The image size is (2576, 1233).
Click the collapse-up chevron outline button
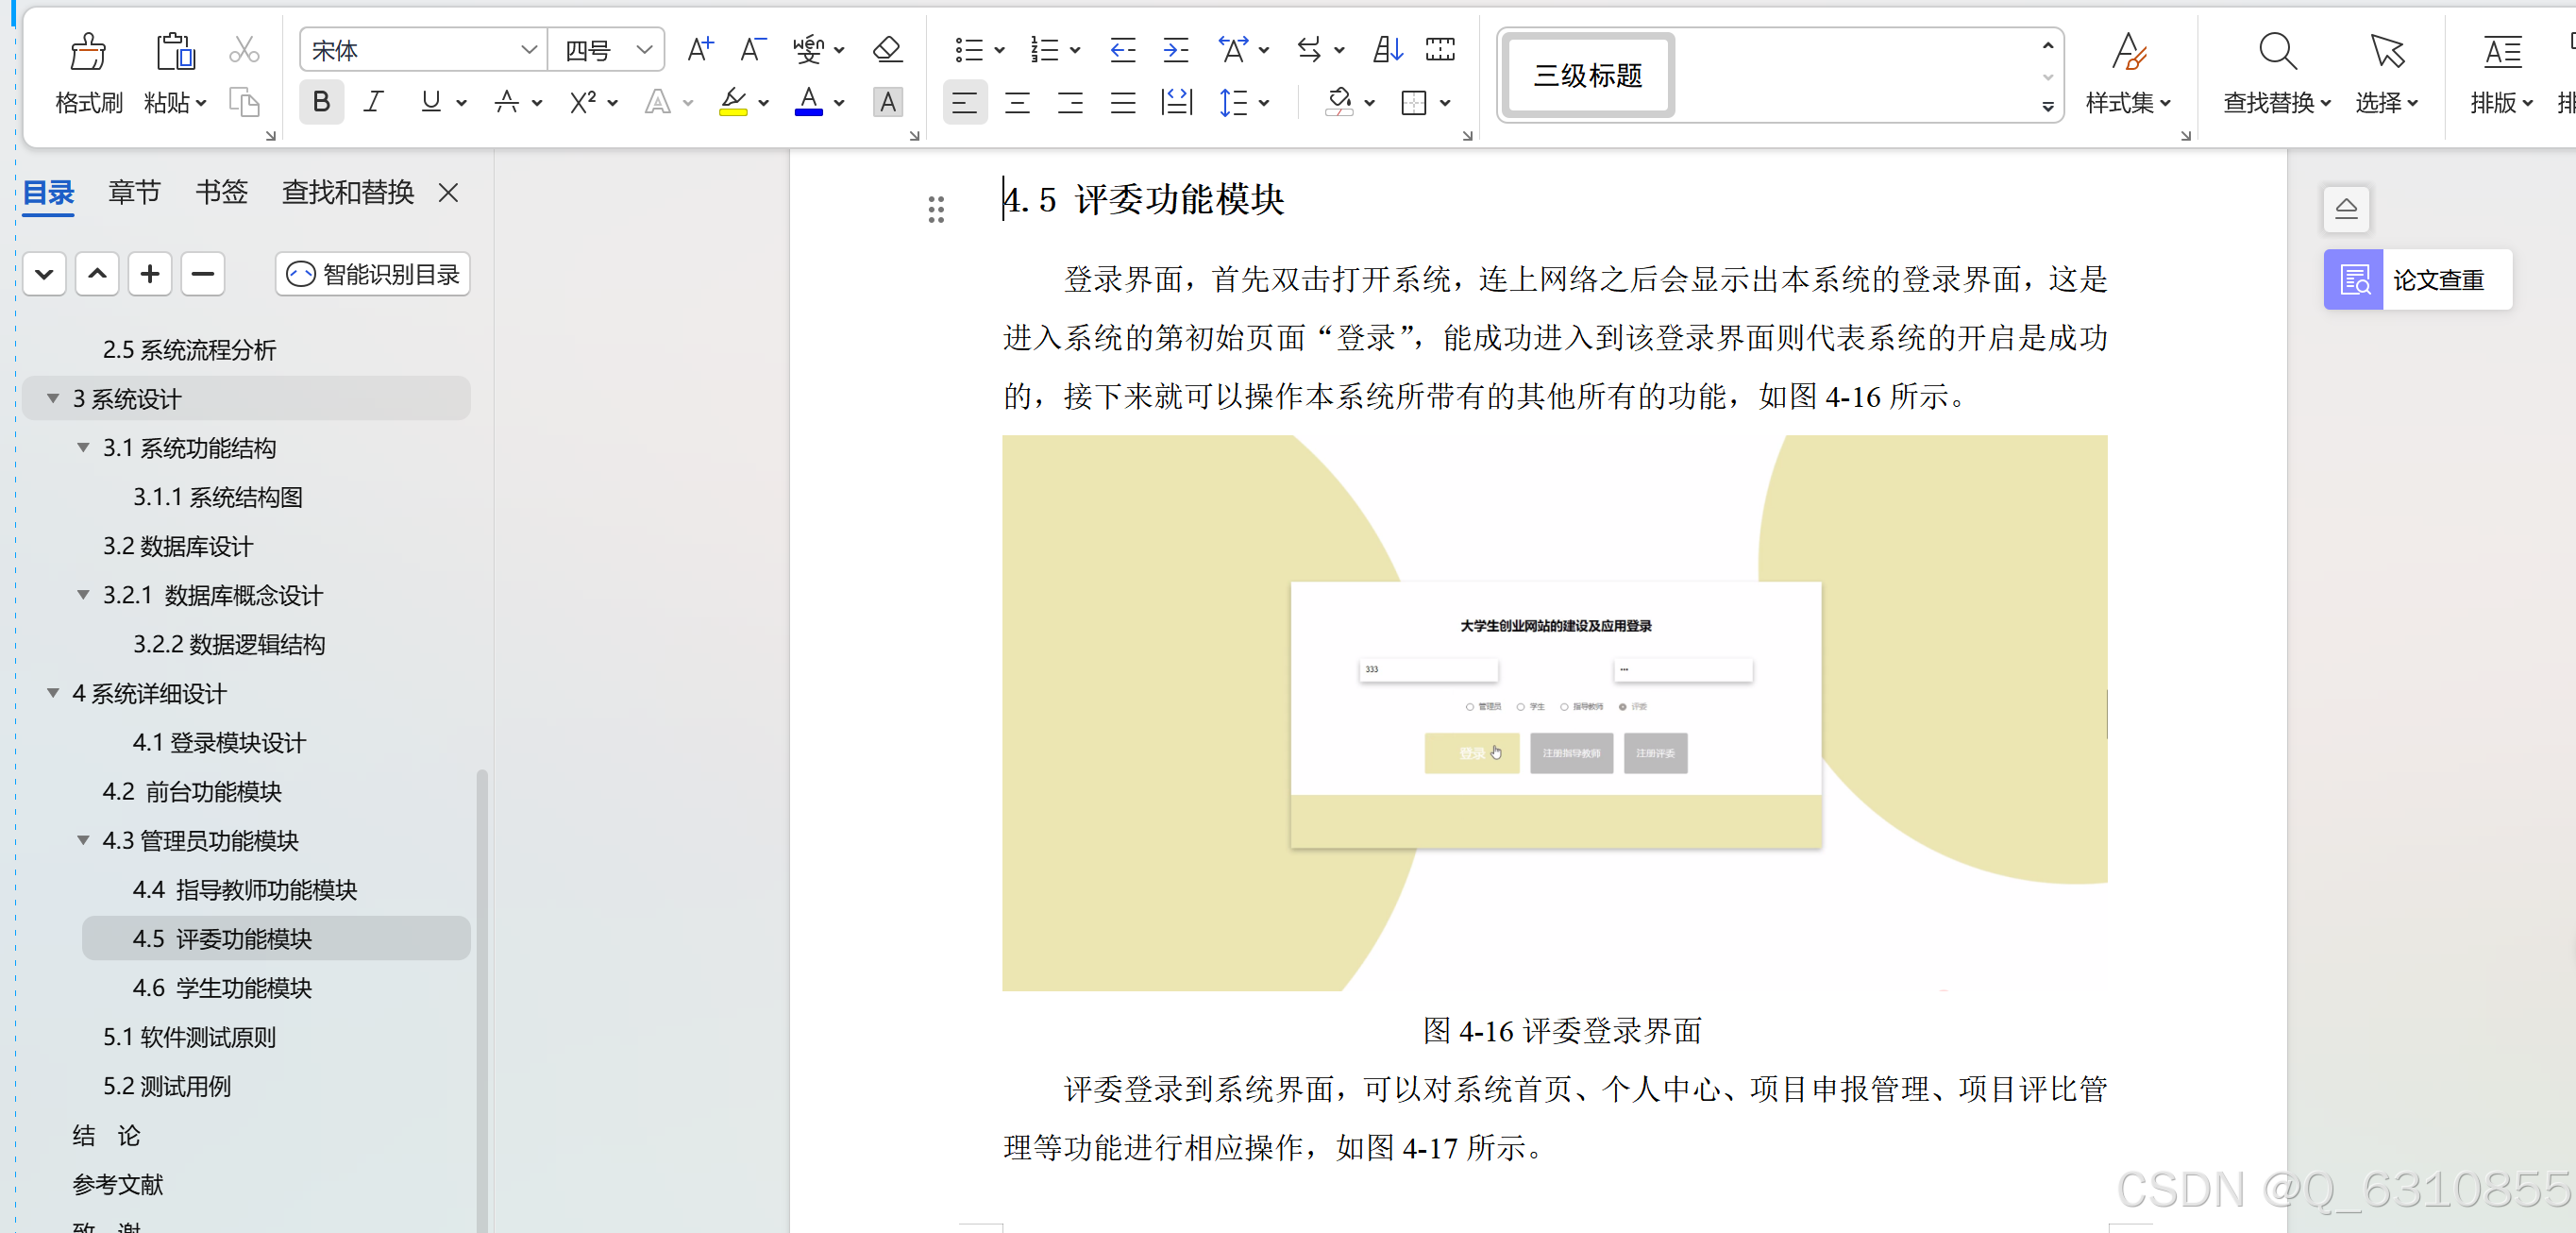coord(97,274)
